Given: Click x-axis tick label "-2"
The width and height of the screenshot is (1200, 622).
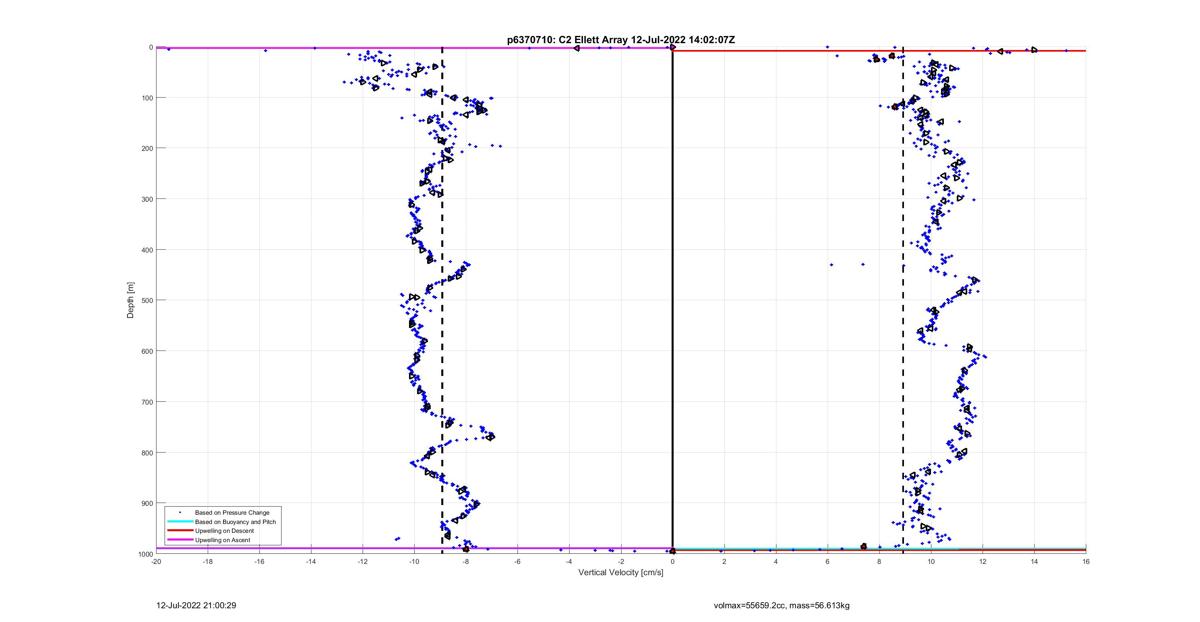Looking at the screenshot, I should [x=621, y=562].
